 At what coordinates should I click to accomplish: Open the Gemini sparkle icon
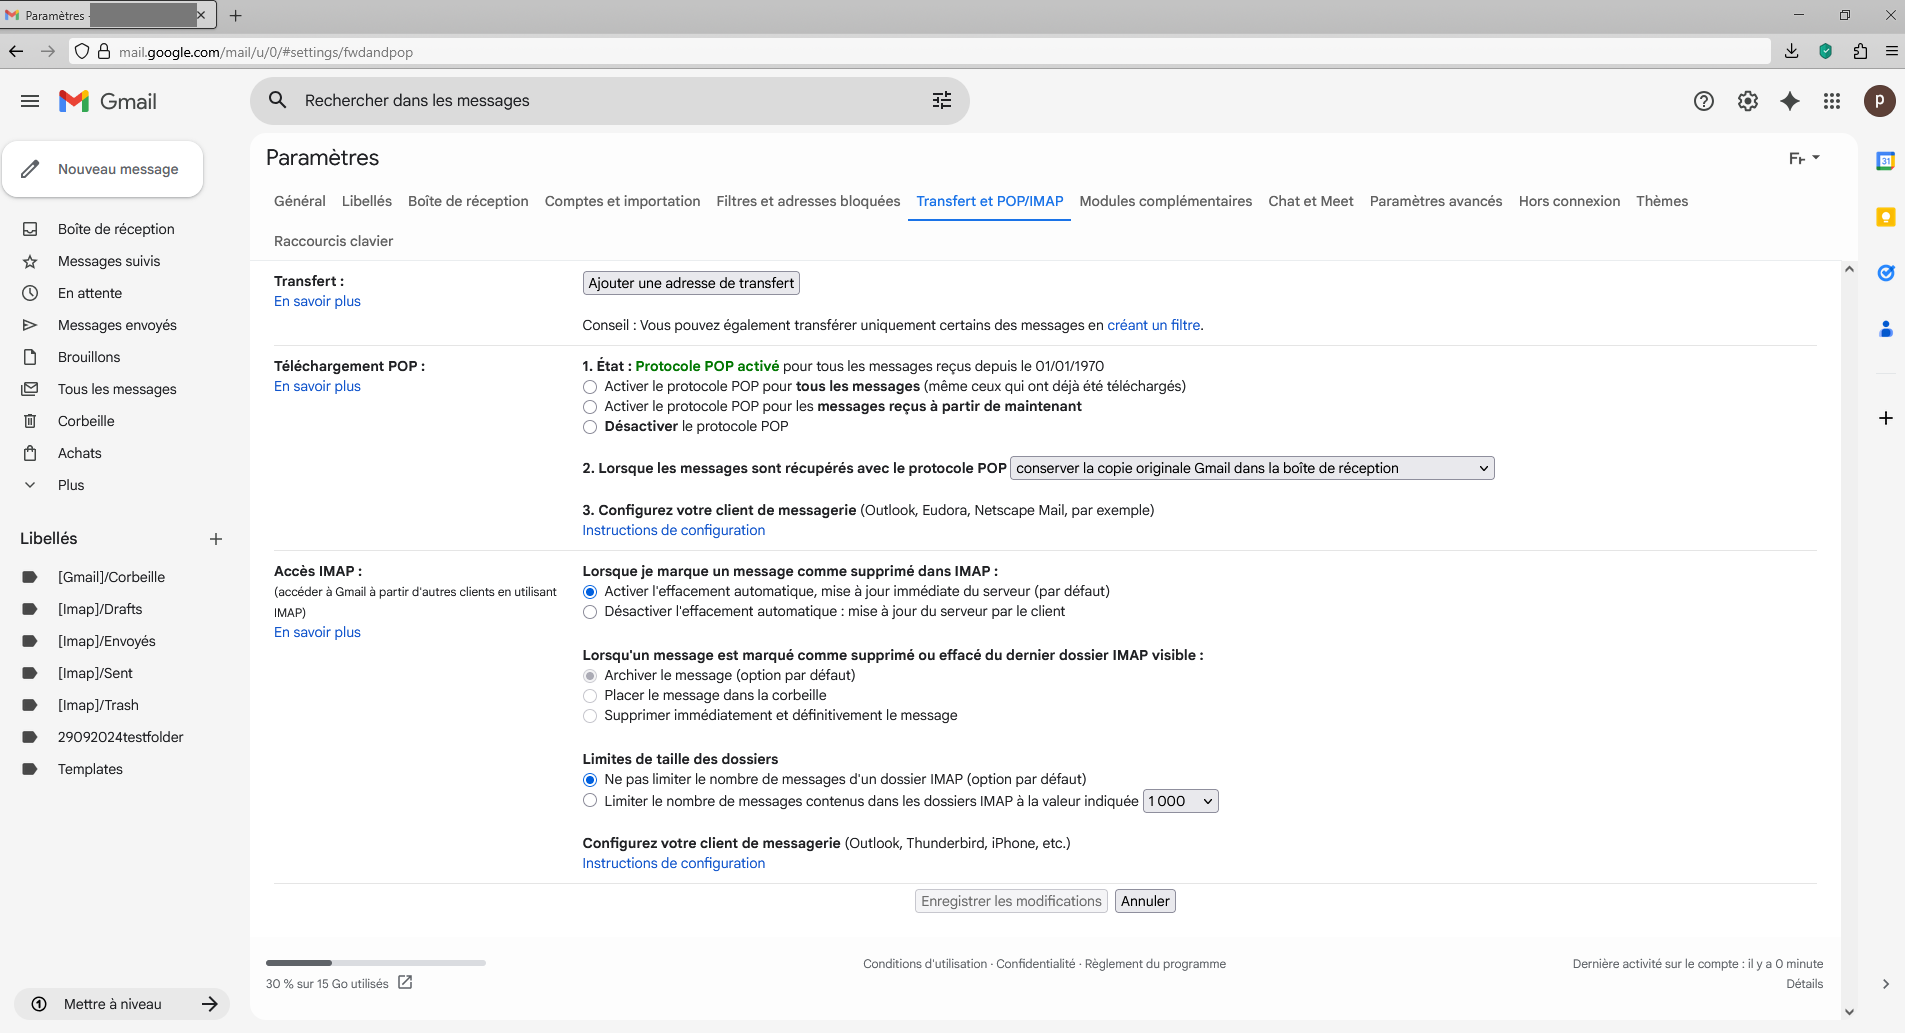click(1790, 101)
